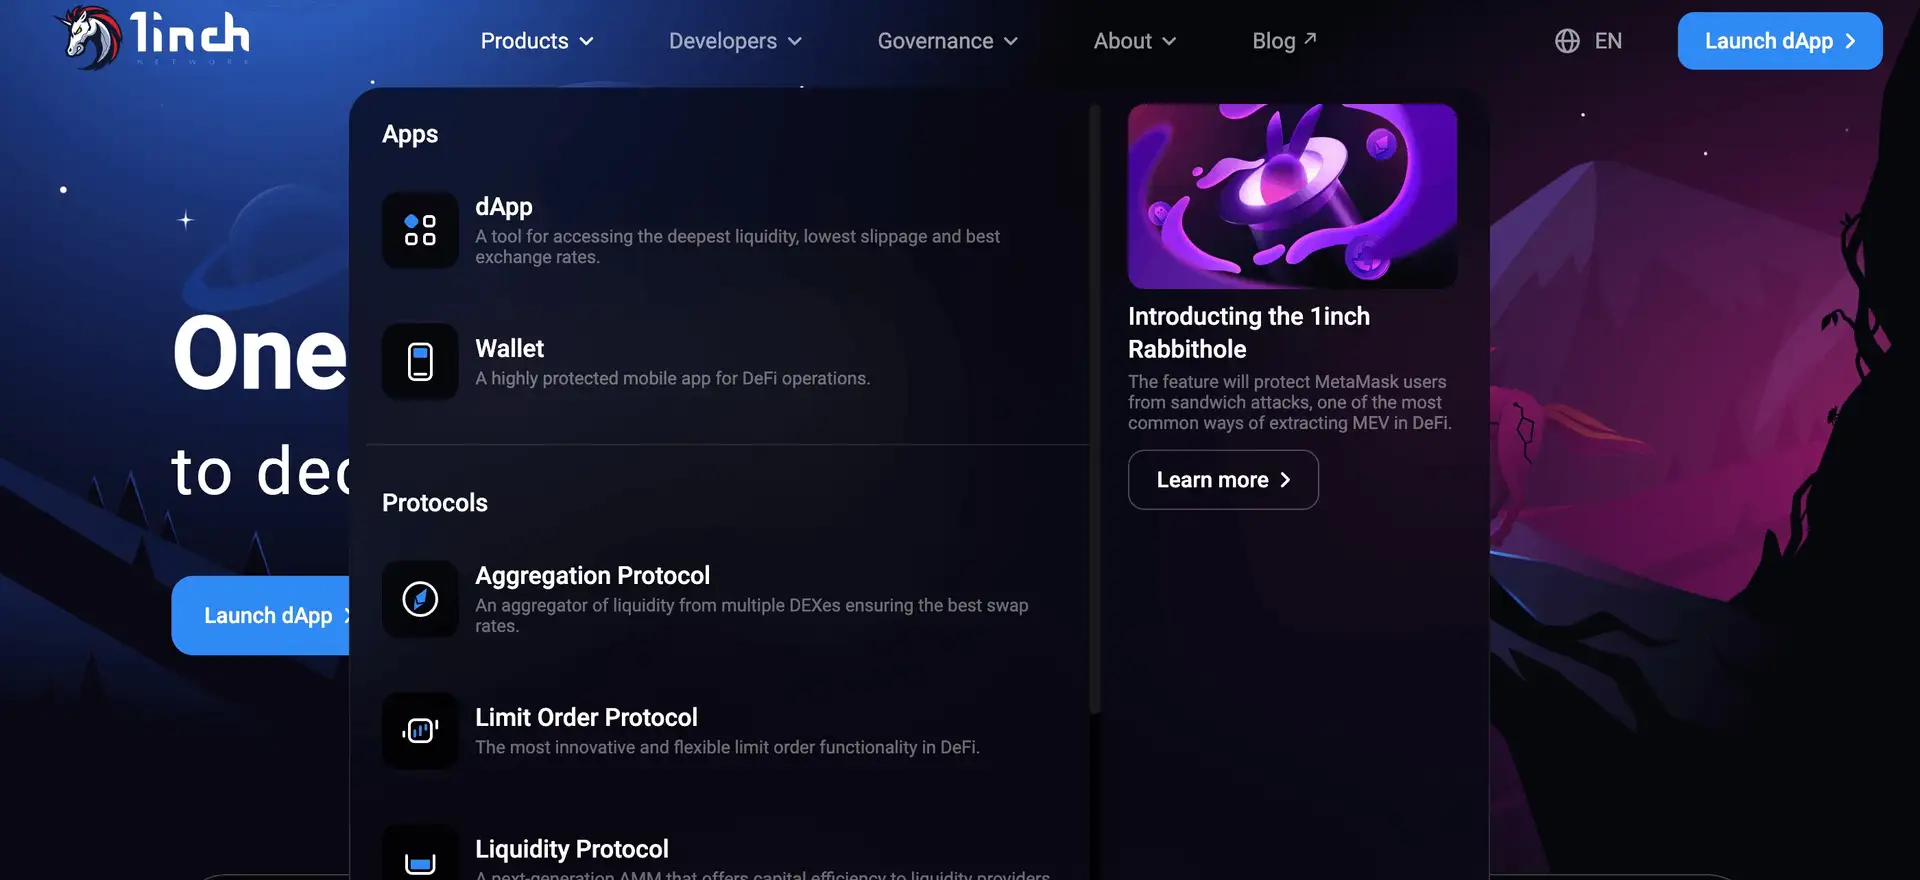Open the Rabbithole promo thumbnail image

1292,196
